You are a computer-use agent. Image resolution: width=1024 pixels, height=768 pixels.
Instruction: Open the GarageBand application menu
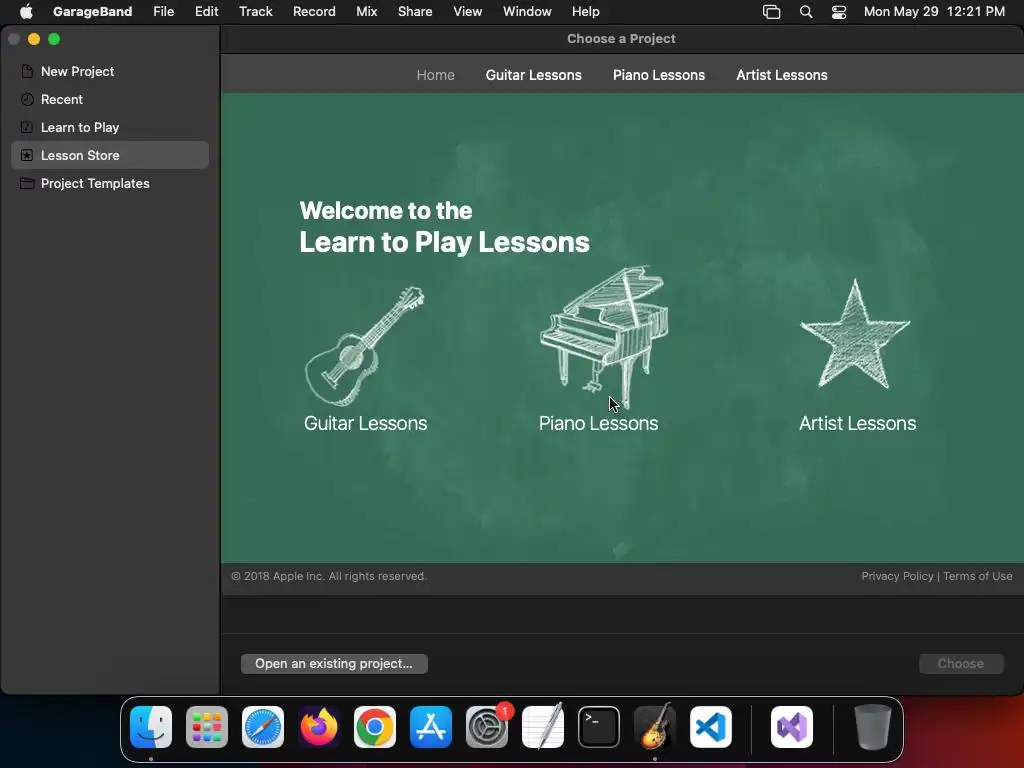(x=92, y=12)
